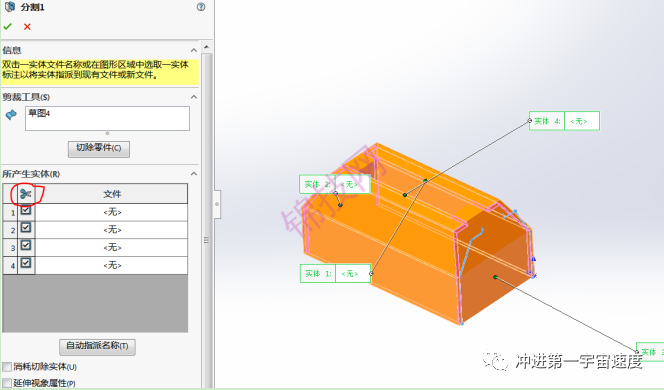Collapse the 剪裁工具 section

[x=194, y=97]
